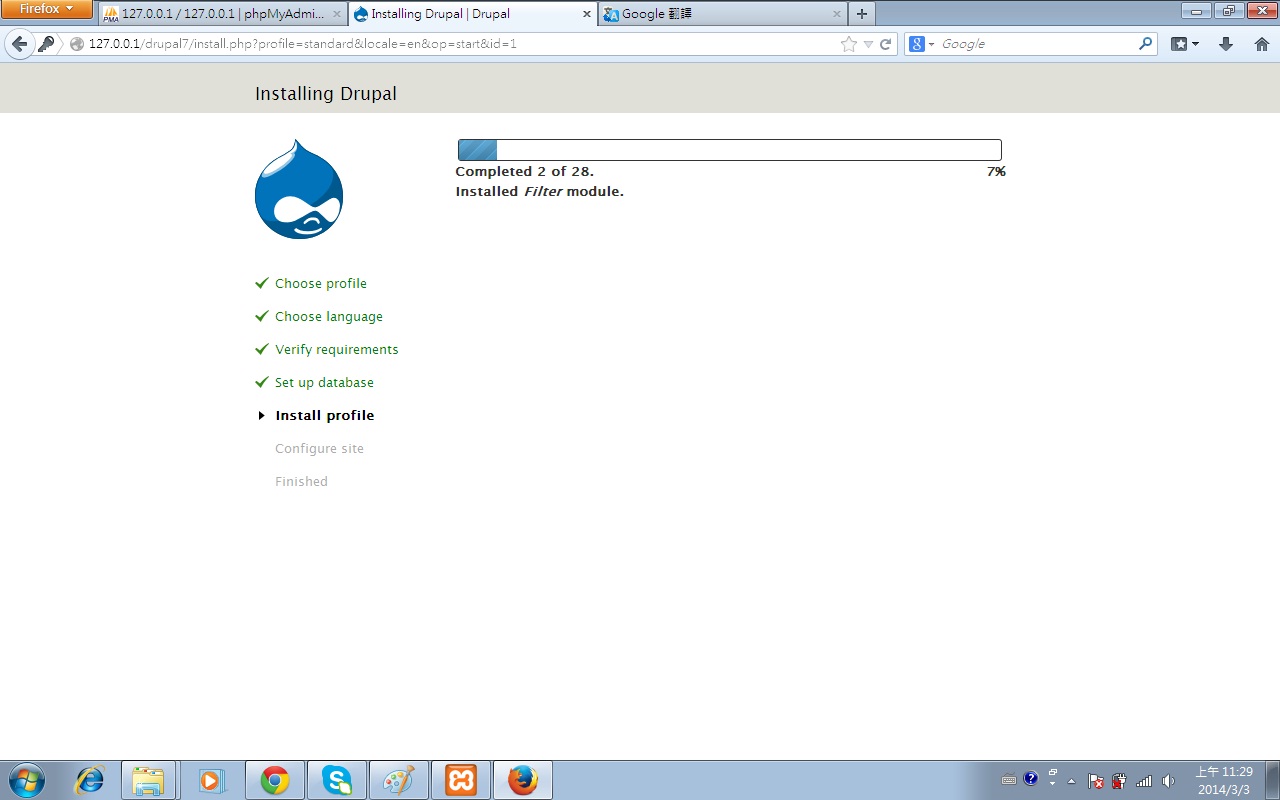This screenshot has width=1280, height=800.
Task: Bookmark this page with the star icon
Action: (x=849, y=44)
